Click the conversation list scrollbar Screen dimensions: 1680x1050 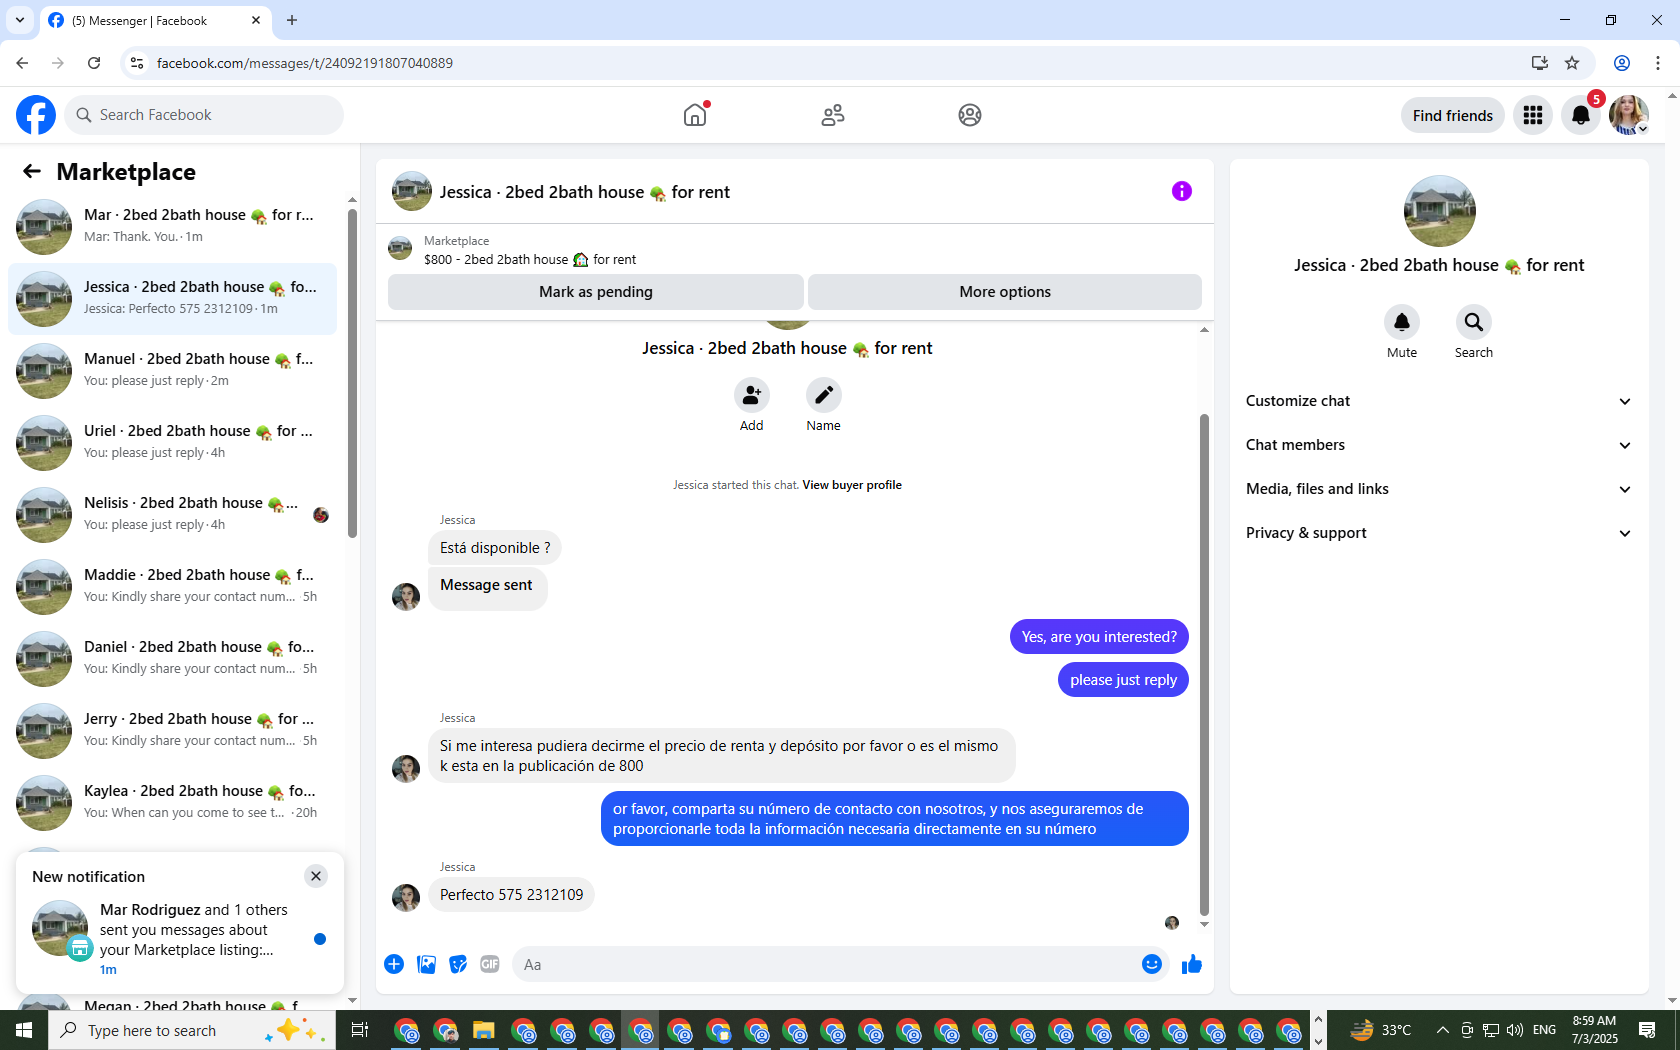click(352, 372)
